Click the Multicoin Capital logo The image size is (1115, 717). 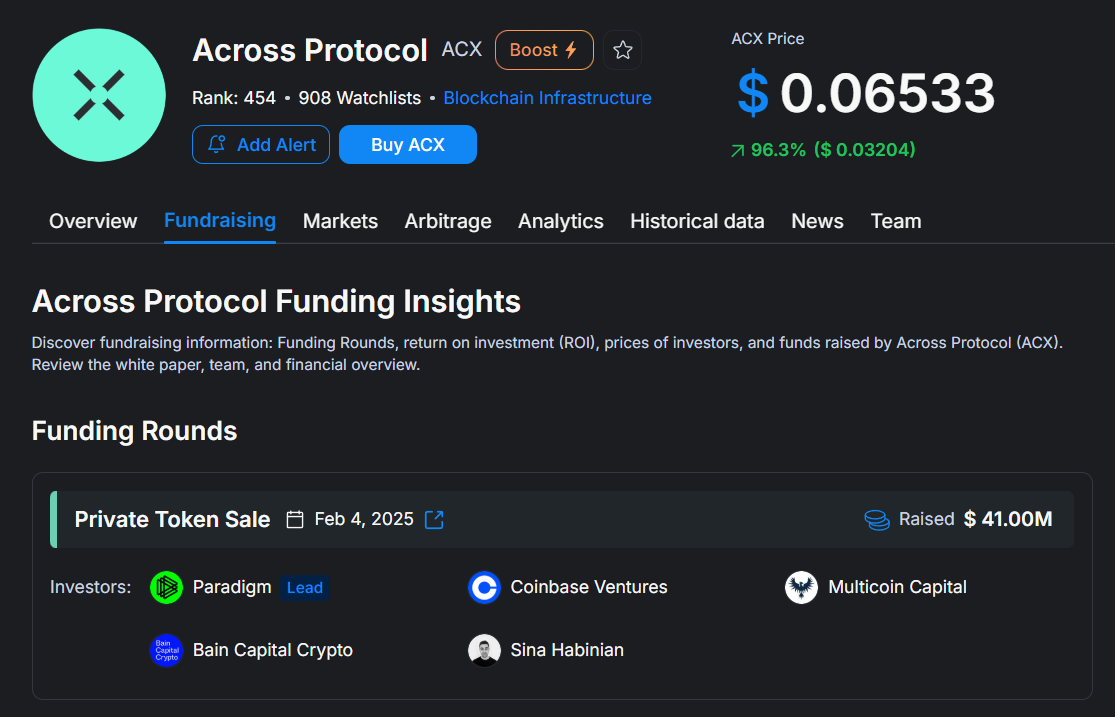click(x=801, y=587)
